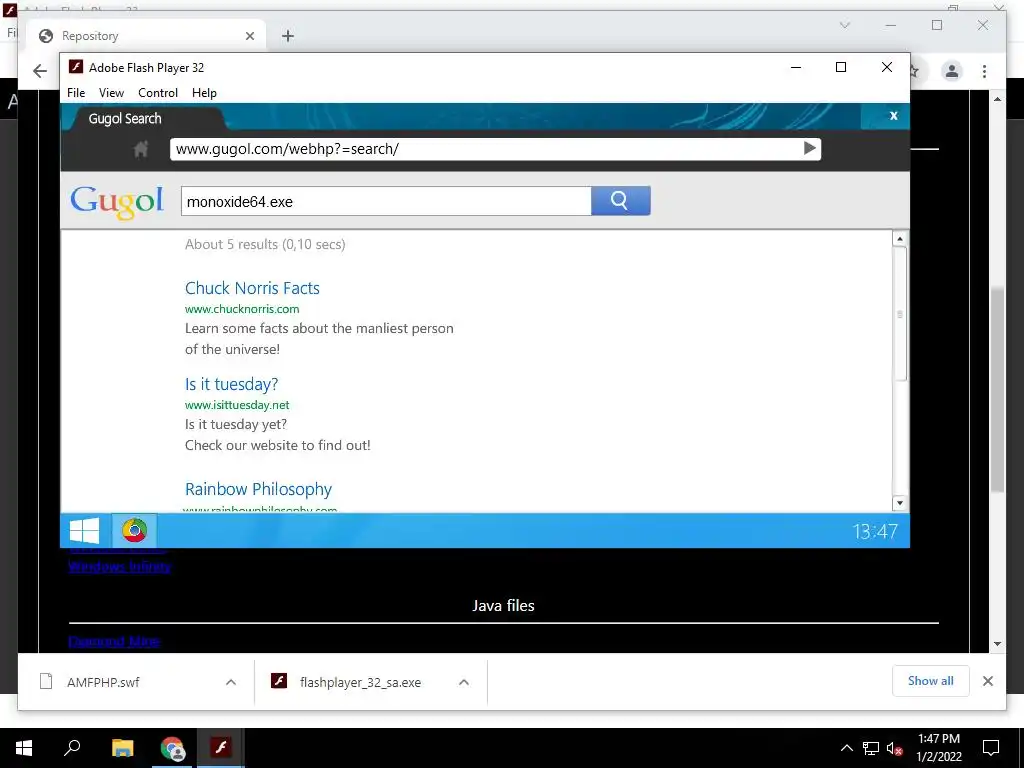This screenshot has height=768, width=1024.
Task: Maximize the Adobe Flash Player window
Action: [x=841, y=67]
